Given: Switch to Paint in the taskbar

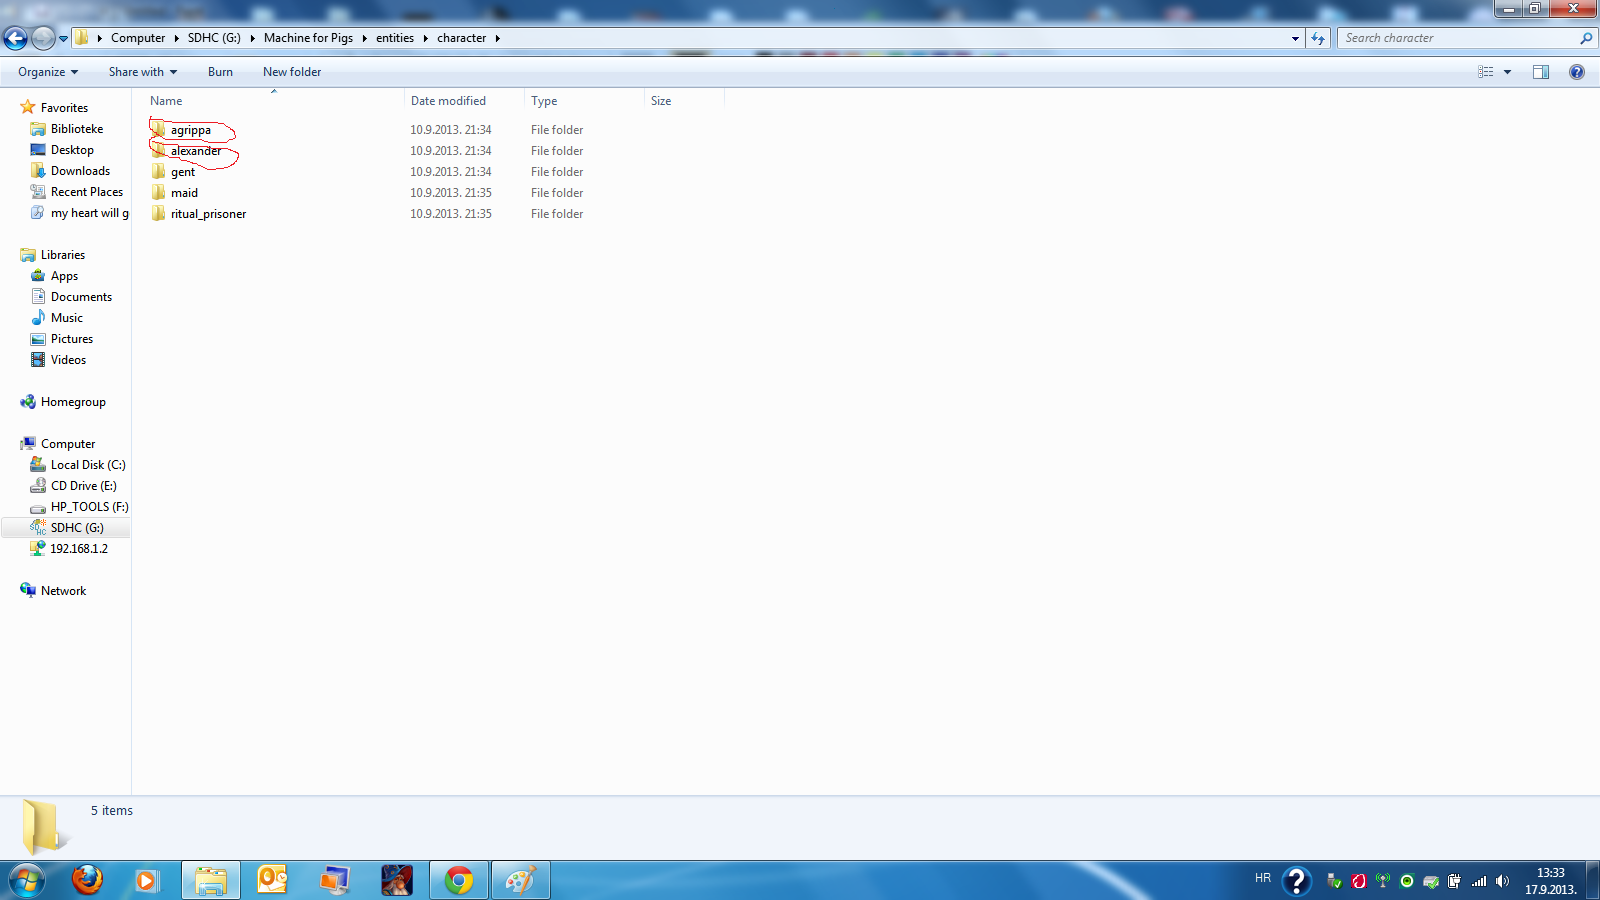Looking at the screenshot, I should click(521, 880).
